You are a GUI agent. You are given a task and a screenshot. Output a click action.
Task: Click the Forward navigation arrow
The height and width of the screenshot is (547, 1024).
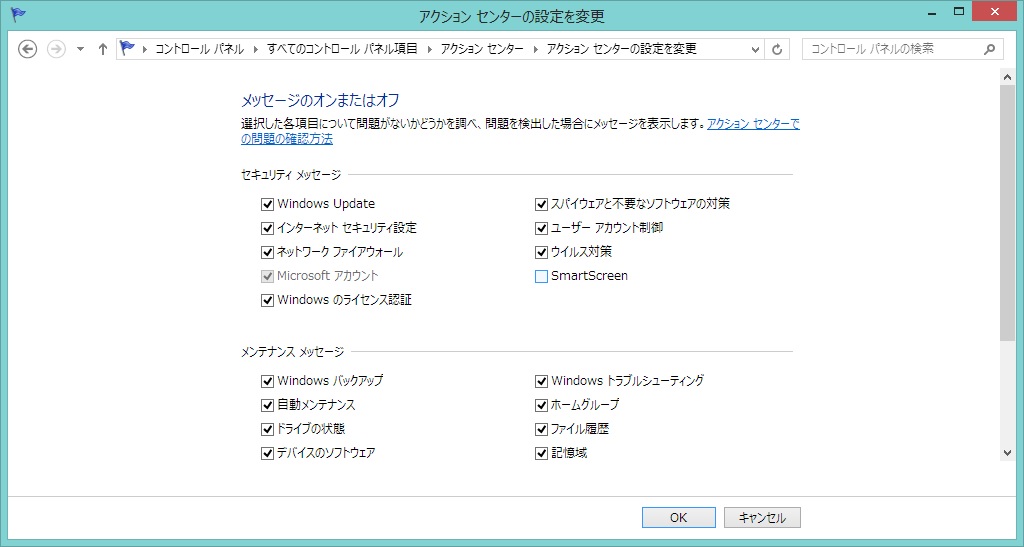click(x=56, y=49)
